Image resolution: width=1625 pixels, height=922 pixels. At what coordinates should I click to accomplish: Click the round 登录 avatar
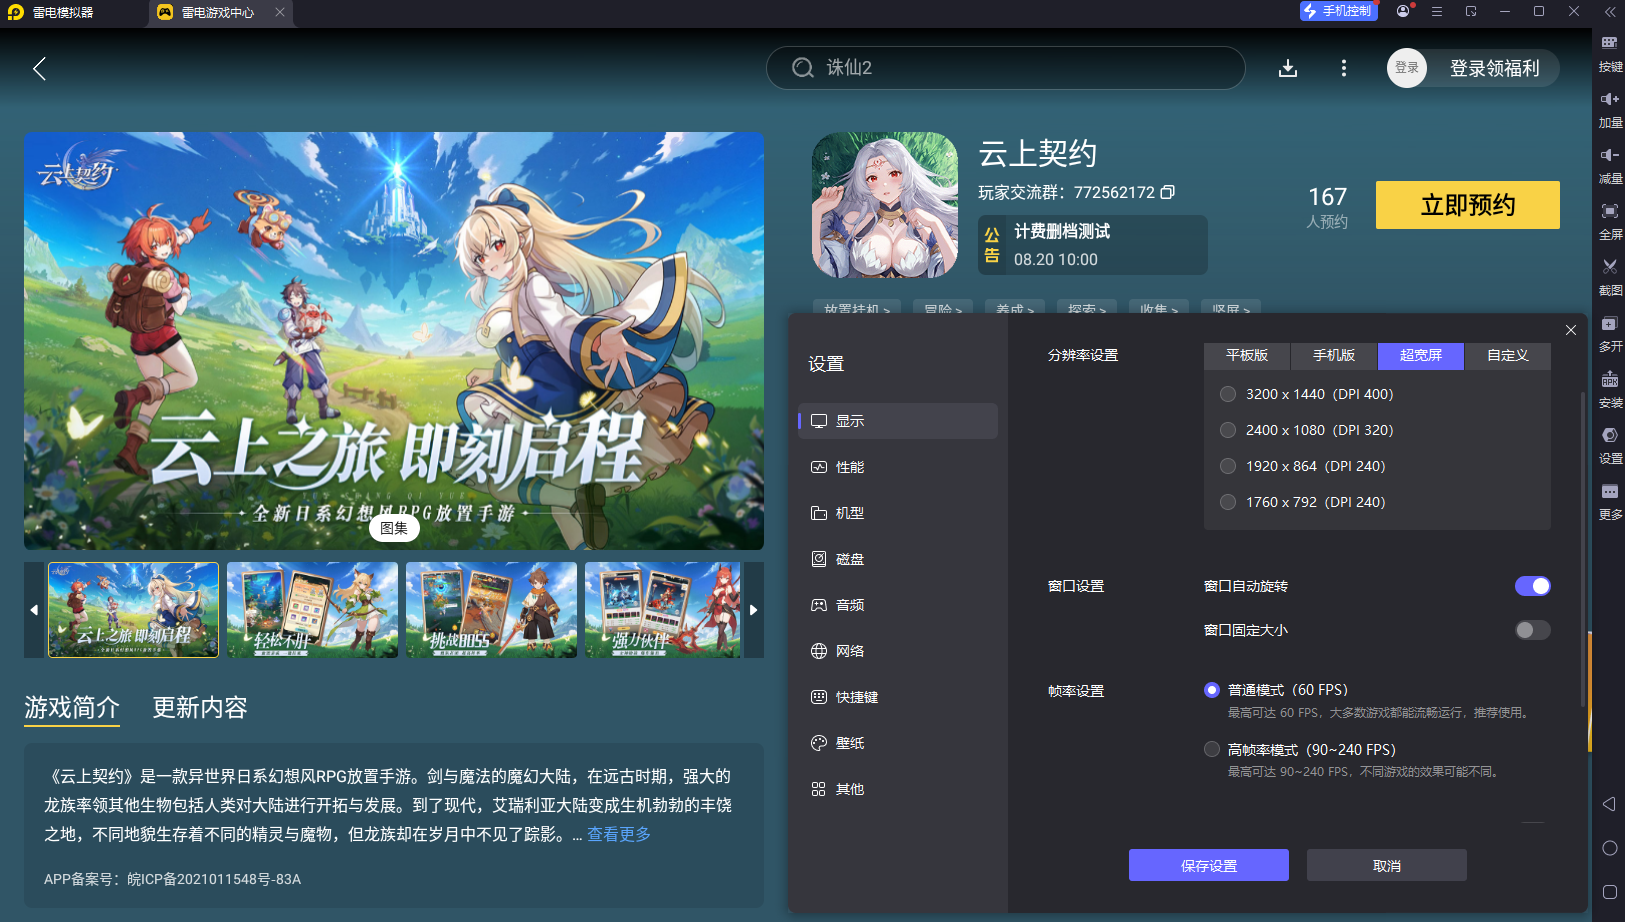tap(1407, 68)
